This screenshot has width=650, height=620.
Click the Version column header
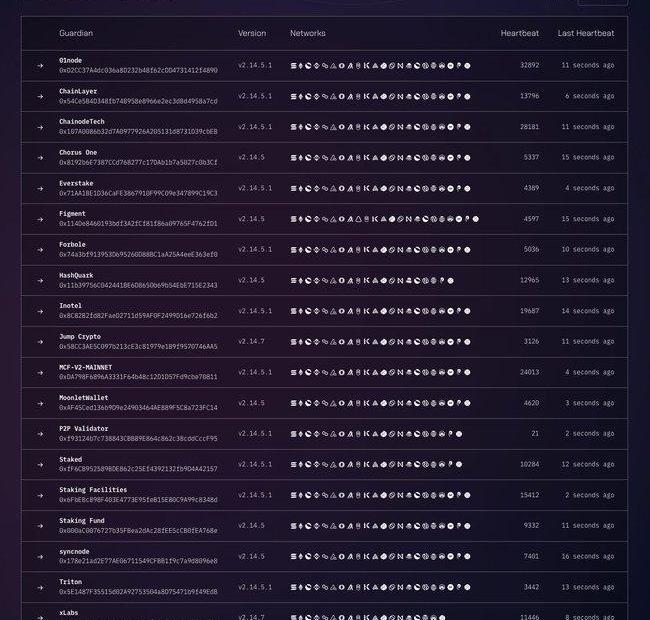point(252,33)
